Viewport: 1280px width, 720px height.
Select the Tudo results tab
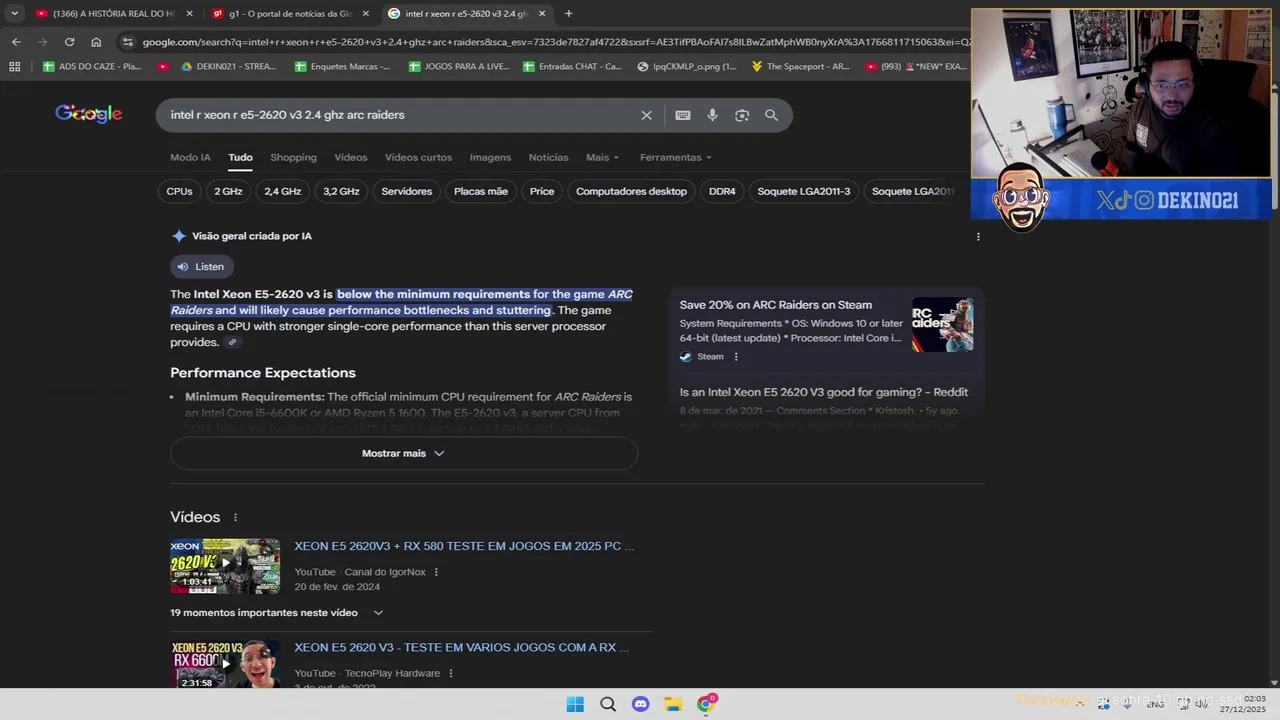(x=240, y=157)
